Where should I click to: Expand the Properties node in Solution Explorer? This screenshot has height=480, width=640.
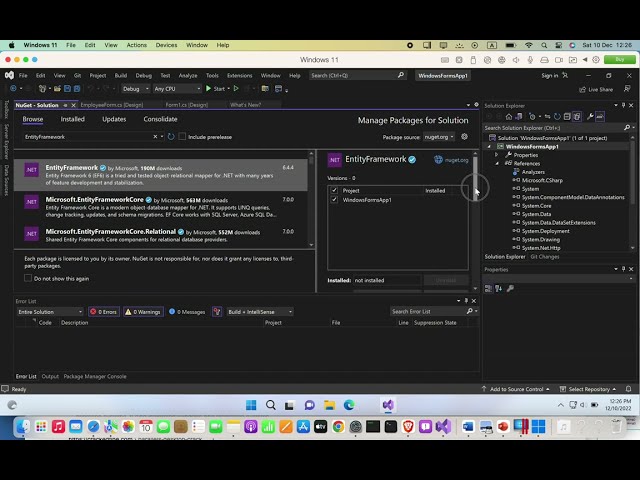pyautogui.click(x=497, y=155)
